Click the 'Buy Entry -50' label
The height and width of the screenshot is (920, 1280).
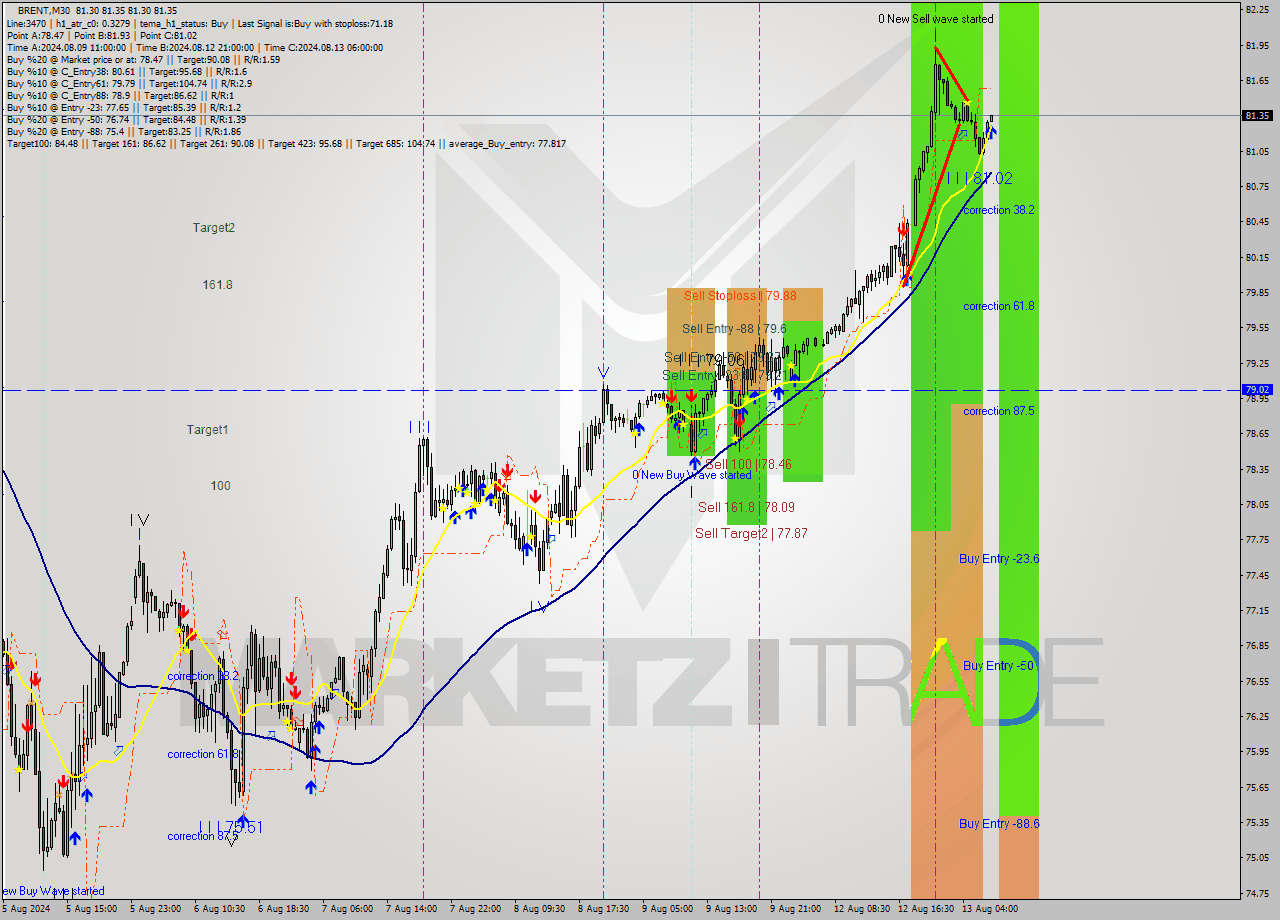997,666
